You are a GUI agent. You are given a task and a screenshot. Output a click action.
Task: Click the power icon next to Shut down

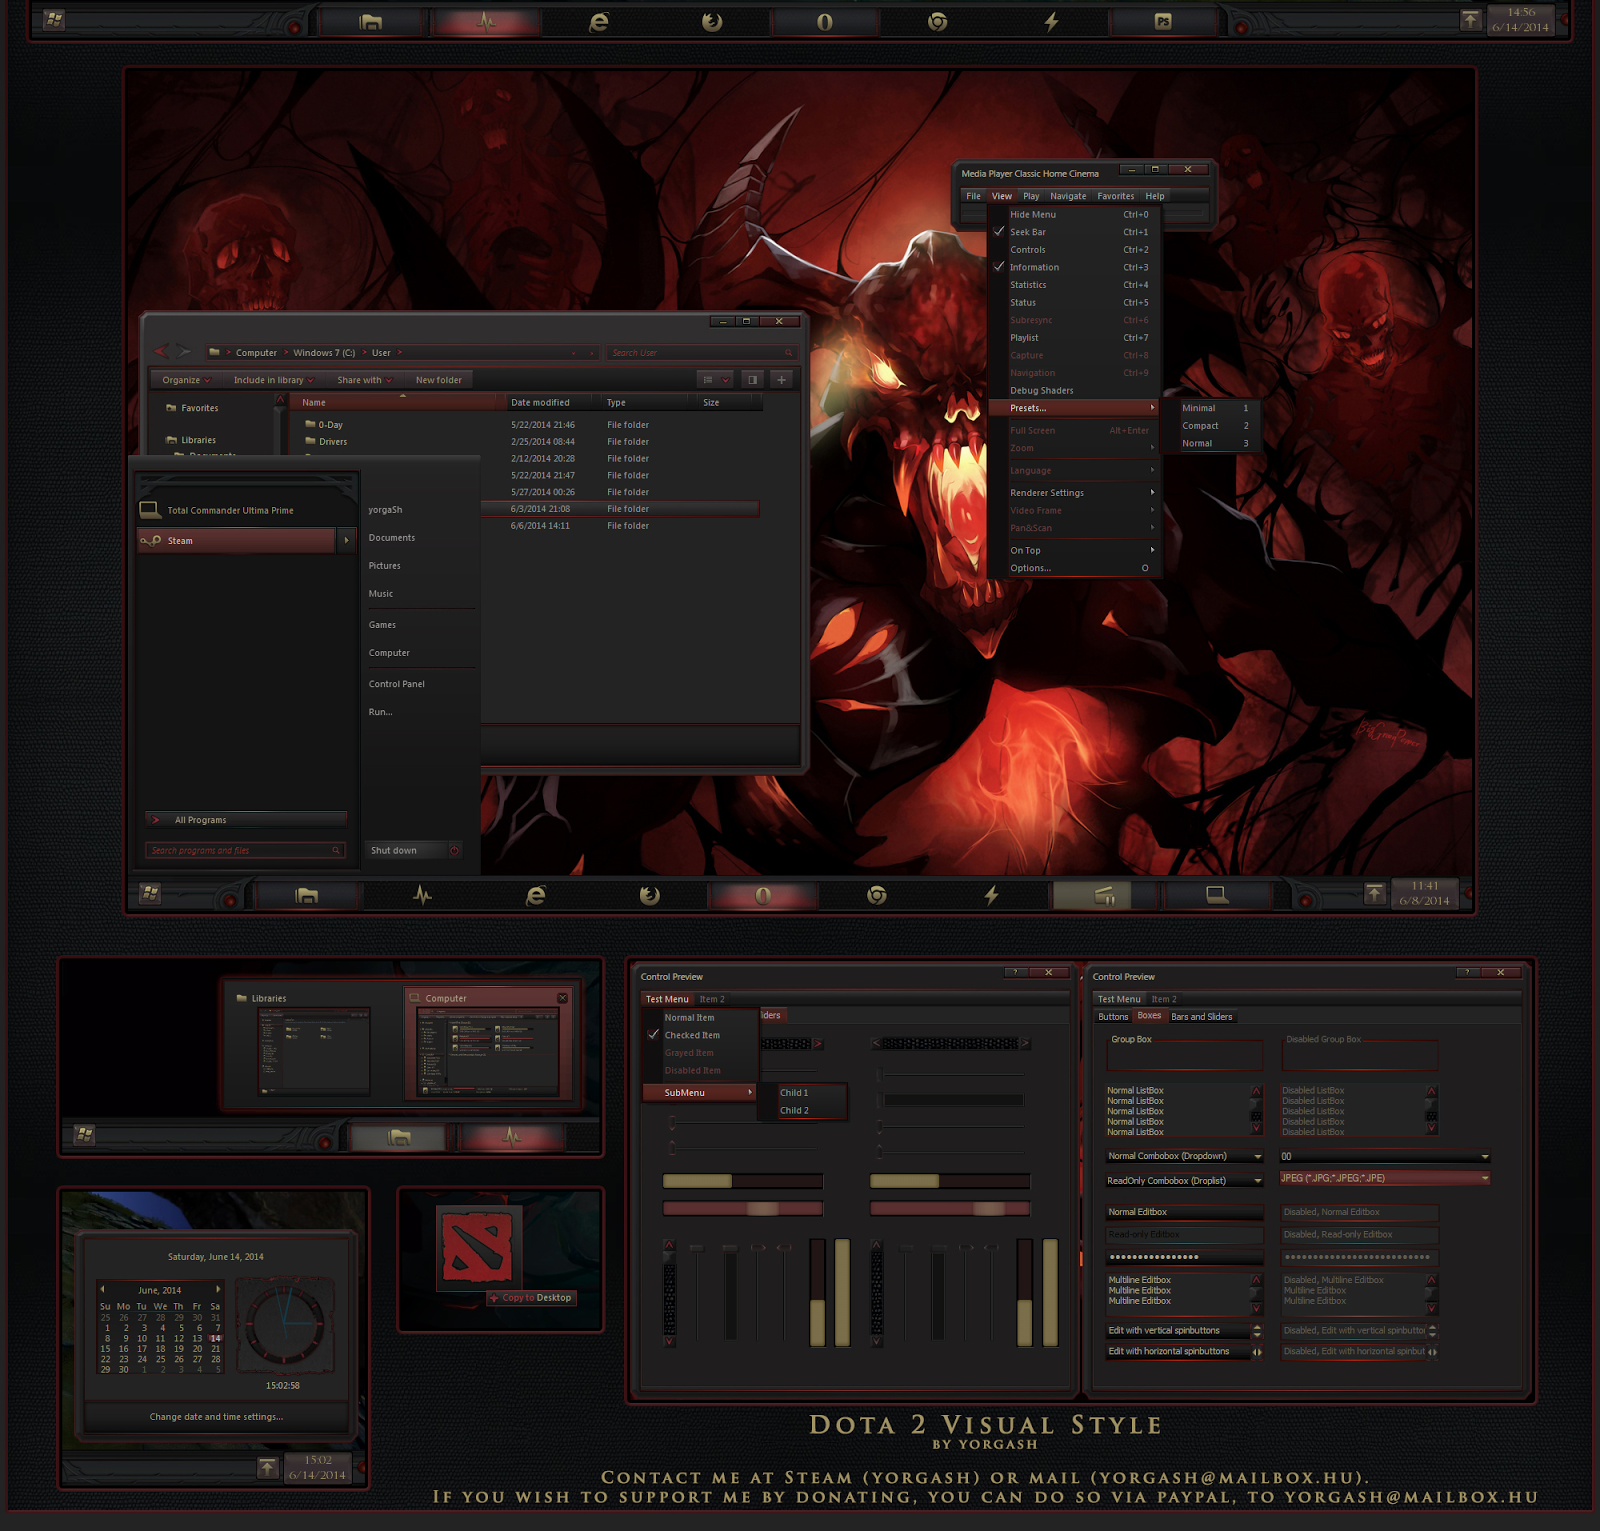click(454, 850)
